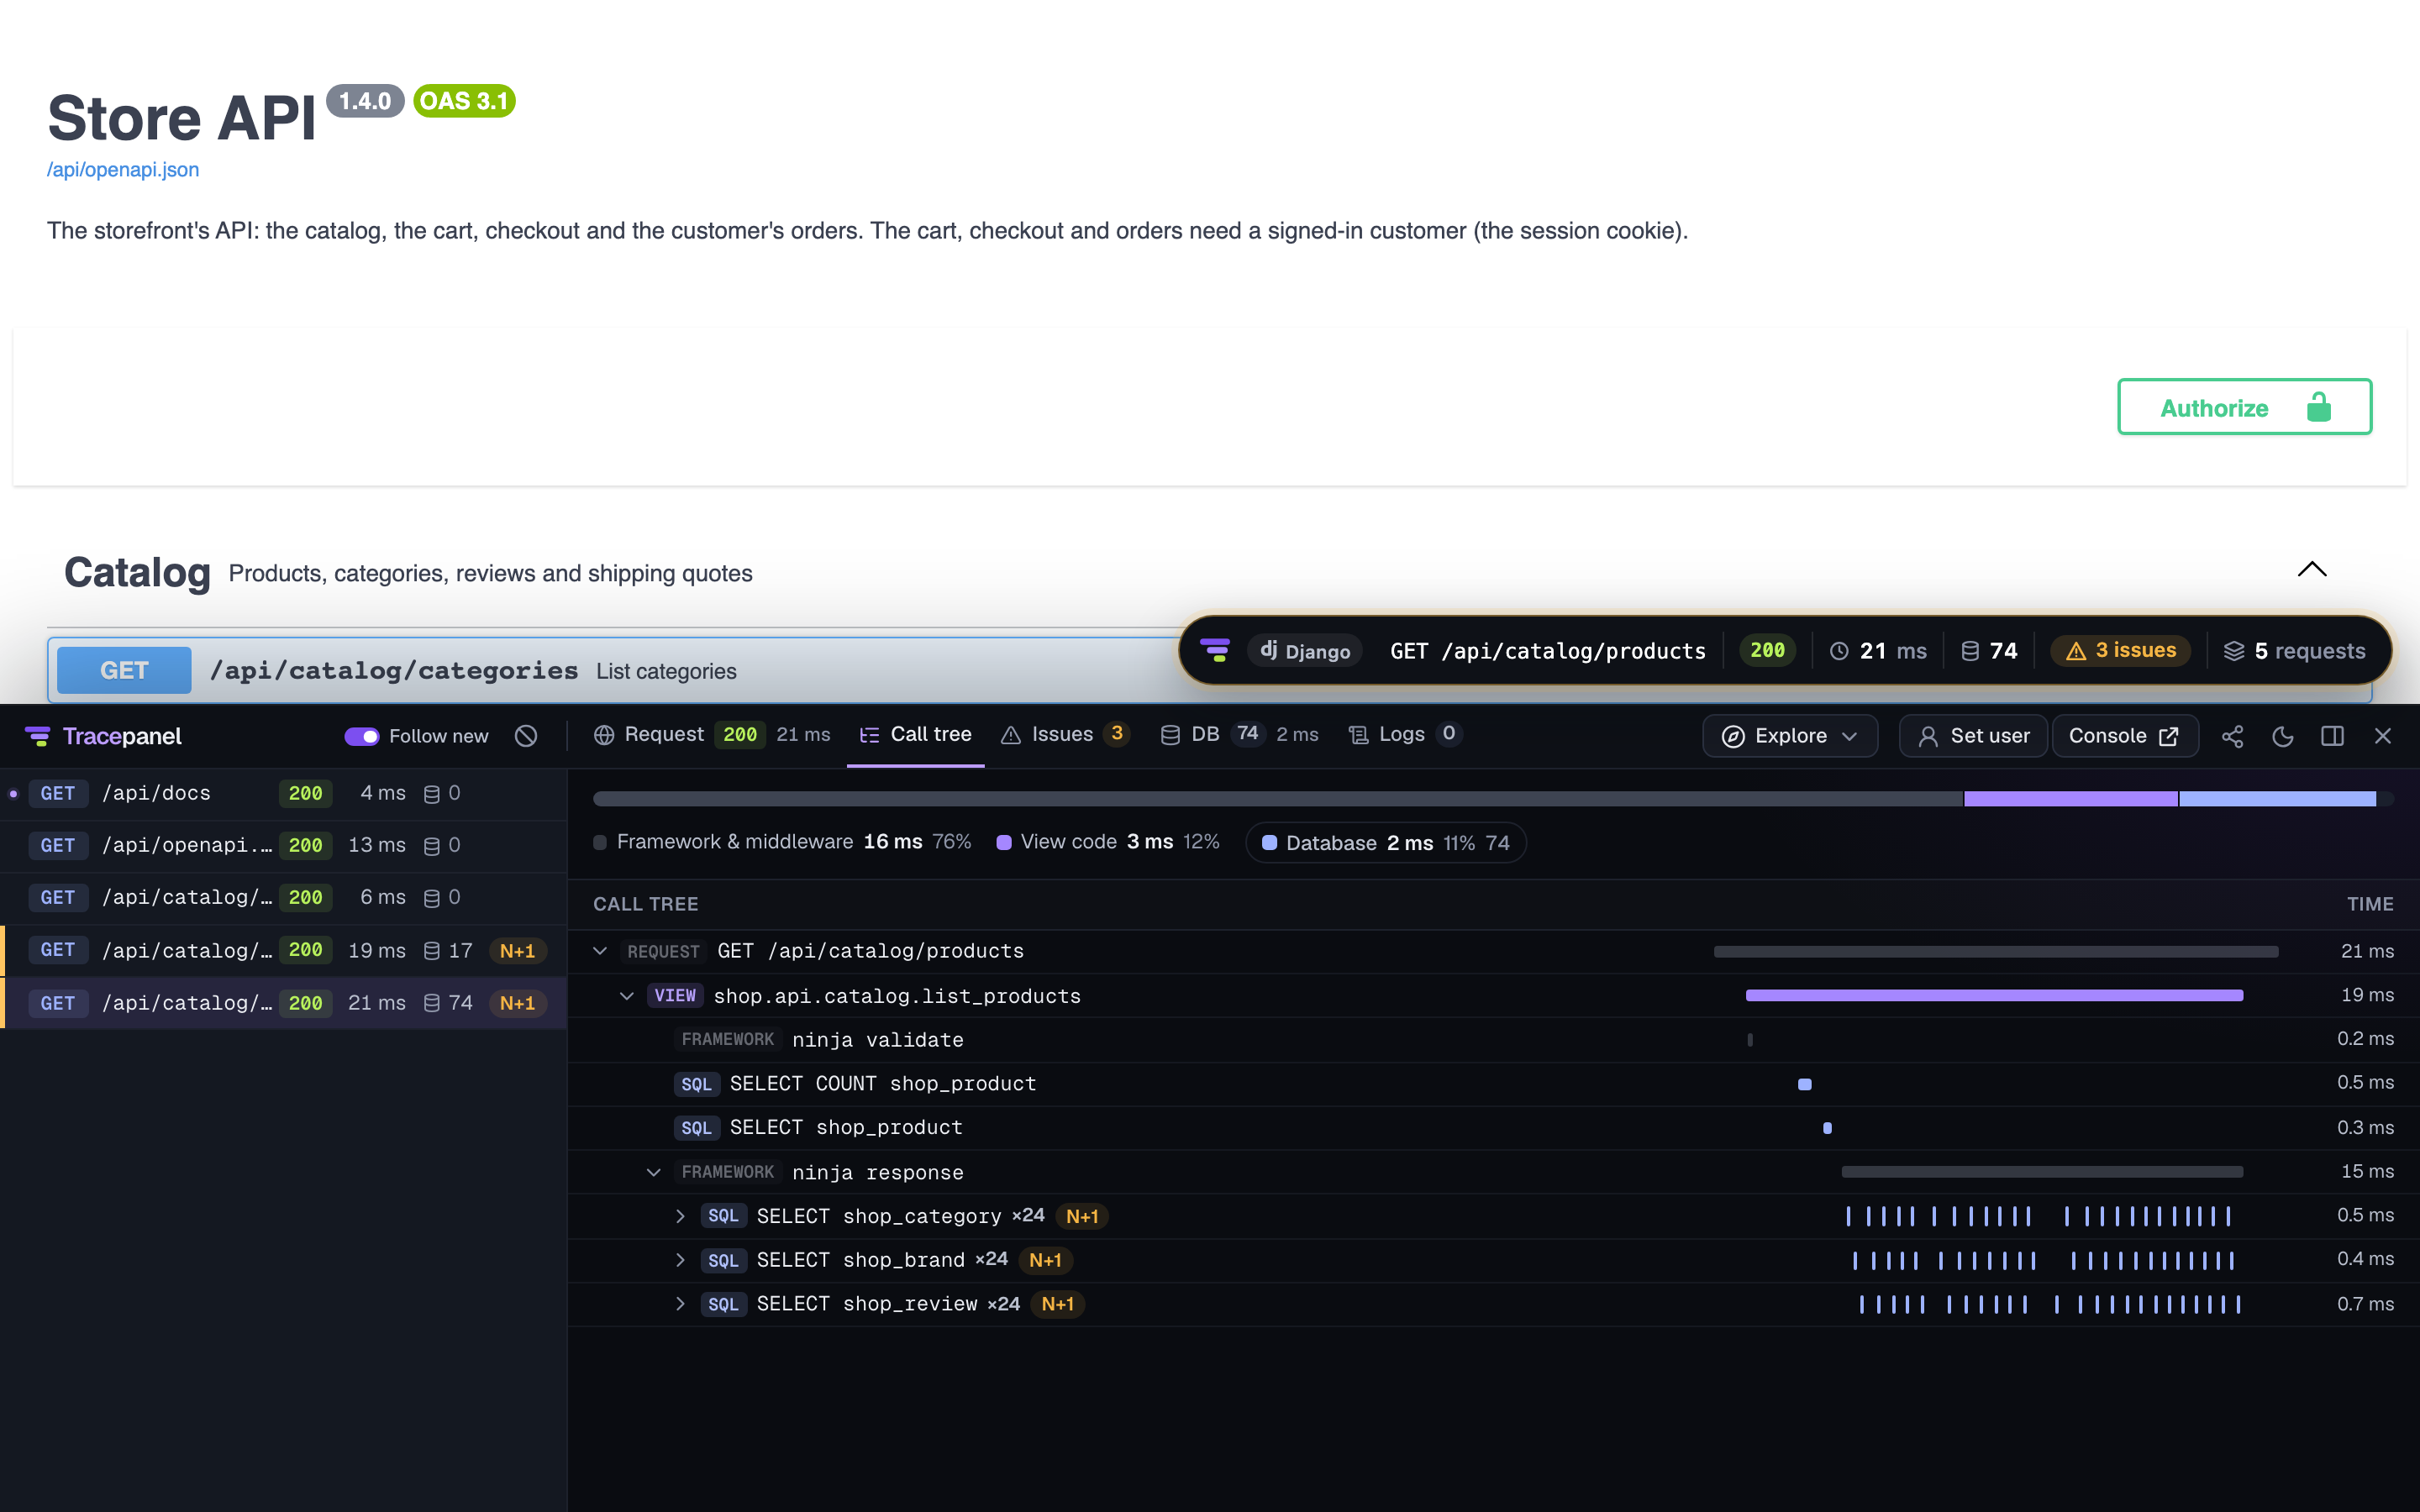Select the FRAMEWORK ninja validate row

[1494, 1040]
